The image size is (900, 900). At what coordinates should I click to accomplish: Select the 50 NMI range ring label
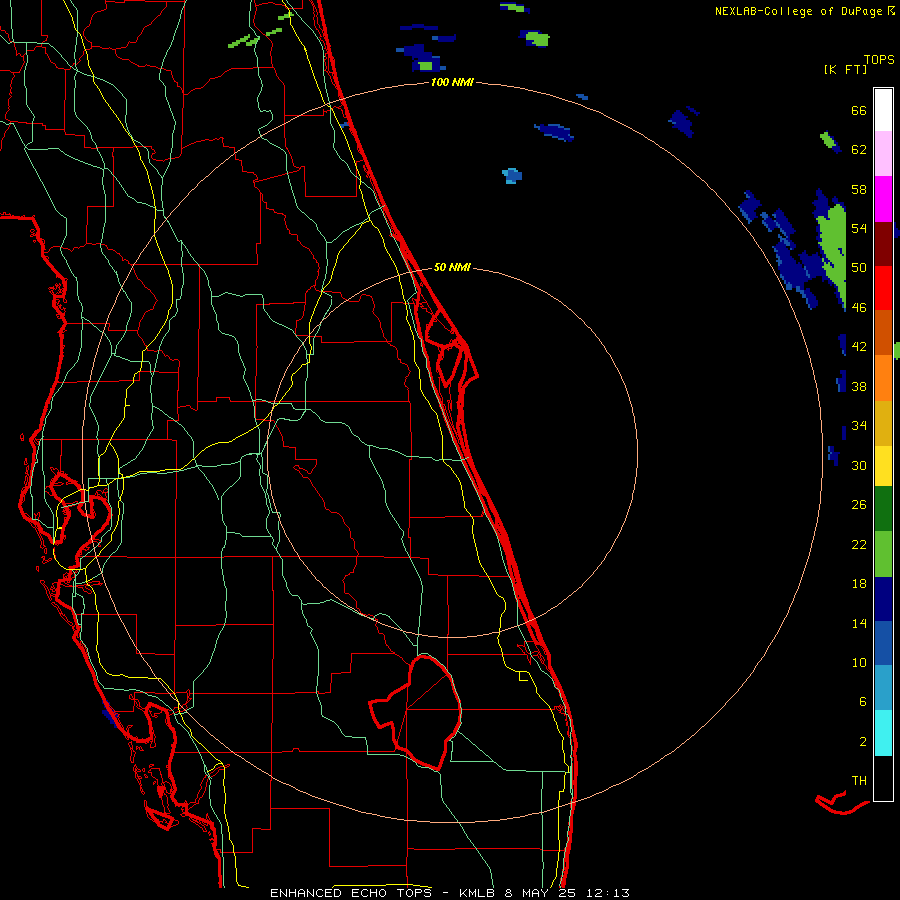[452, 267]
